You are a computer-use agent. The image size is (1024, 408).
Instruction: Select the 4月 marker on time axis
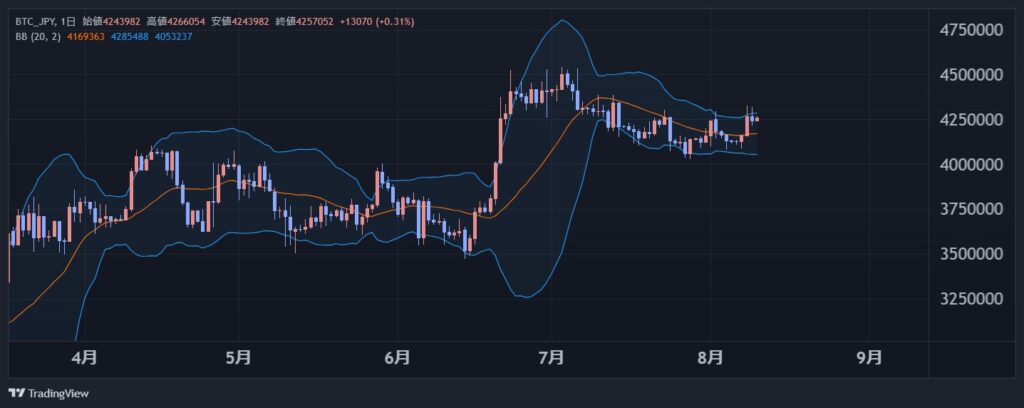tap(84, 355)
